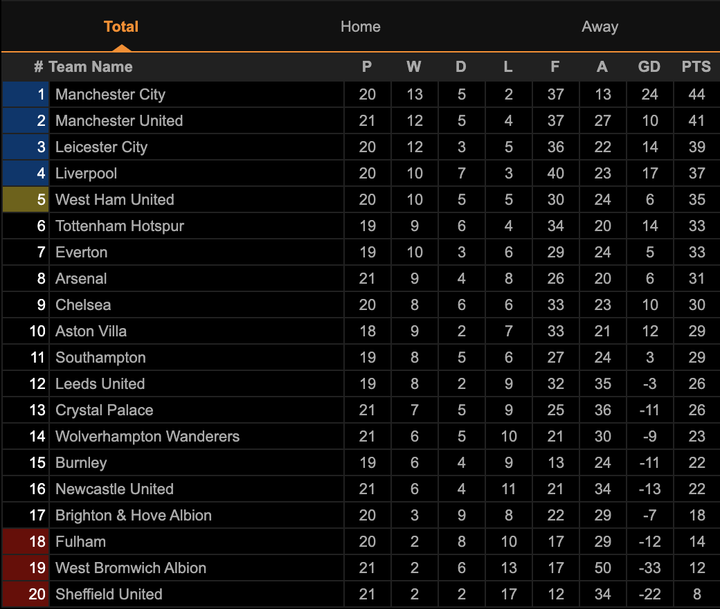Screen dimensions: 720x609
Task: Sort by Team Name column header
Action: click(90, 67)
